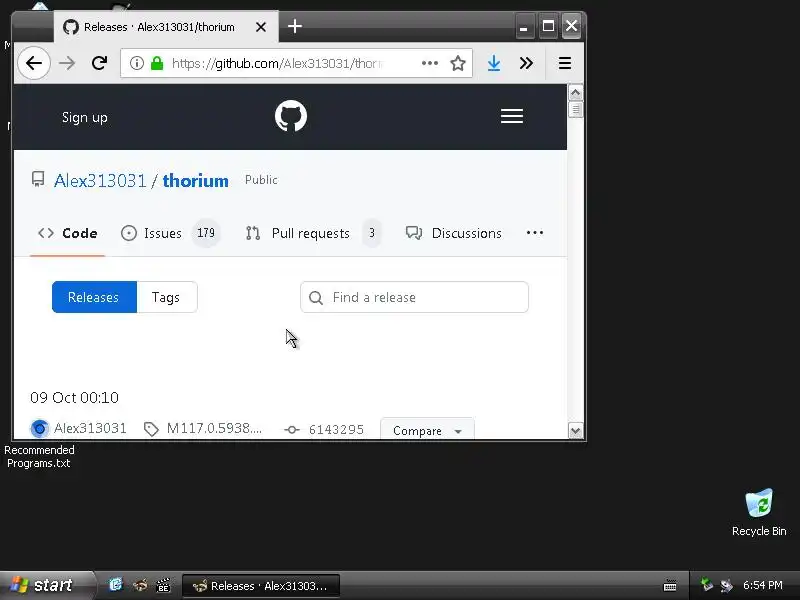Click the 6:54 PM system clock

[x=762, y=585]
